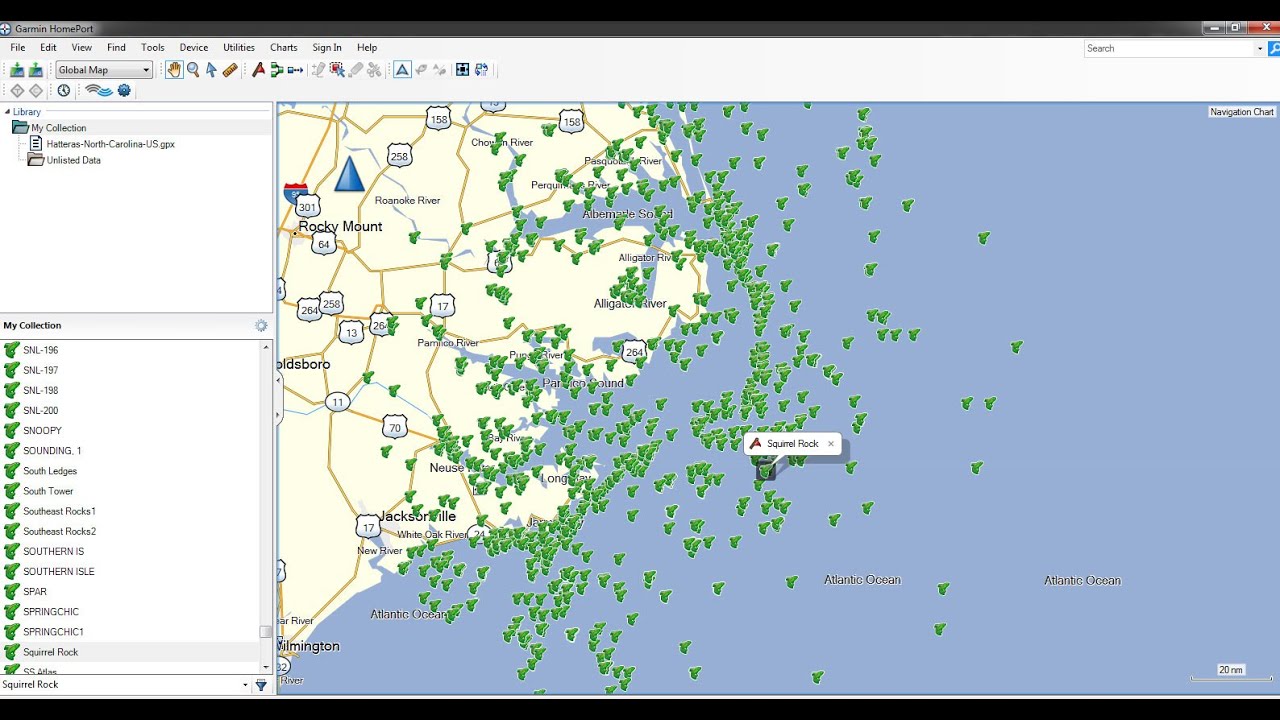
Task: Select South Ledges waypoint
Action: [130, 471]
